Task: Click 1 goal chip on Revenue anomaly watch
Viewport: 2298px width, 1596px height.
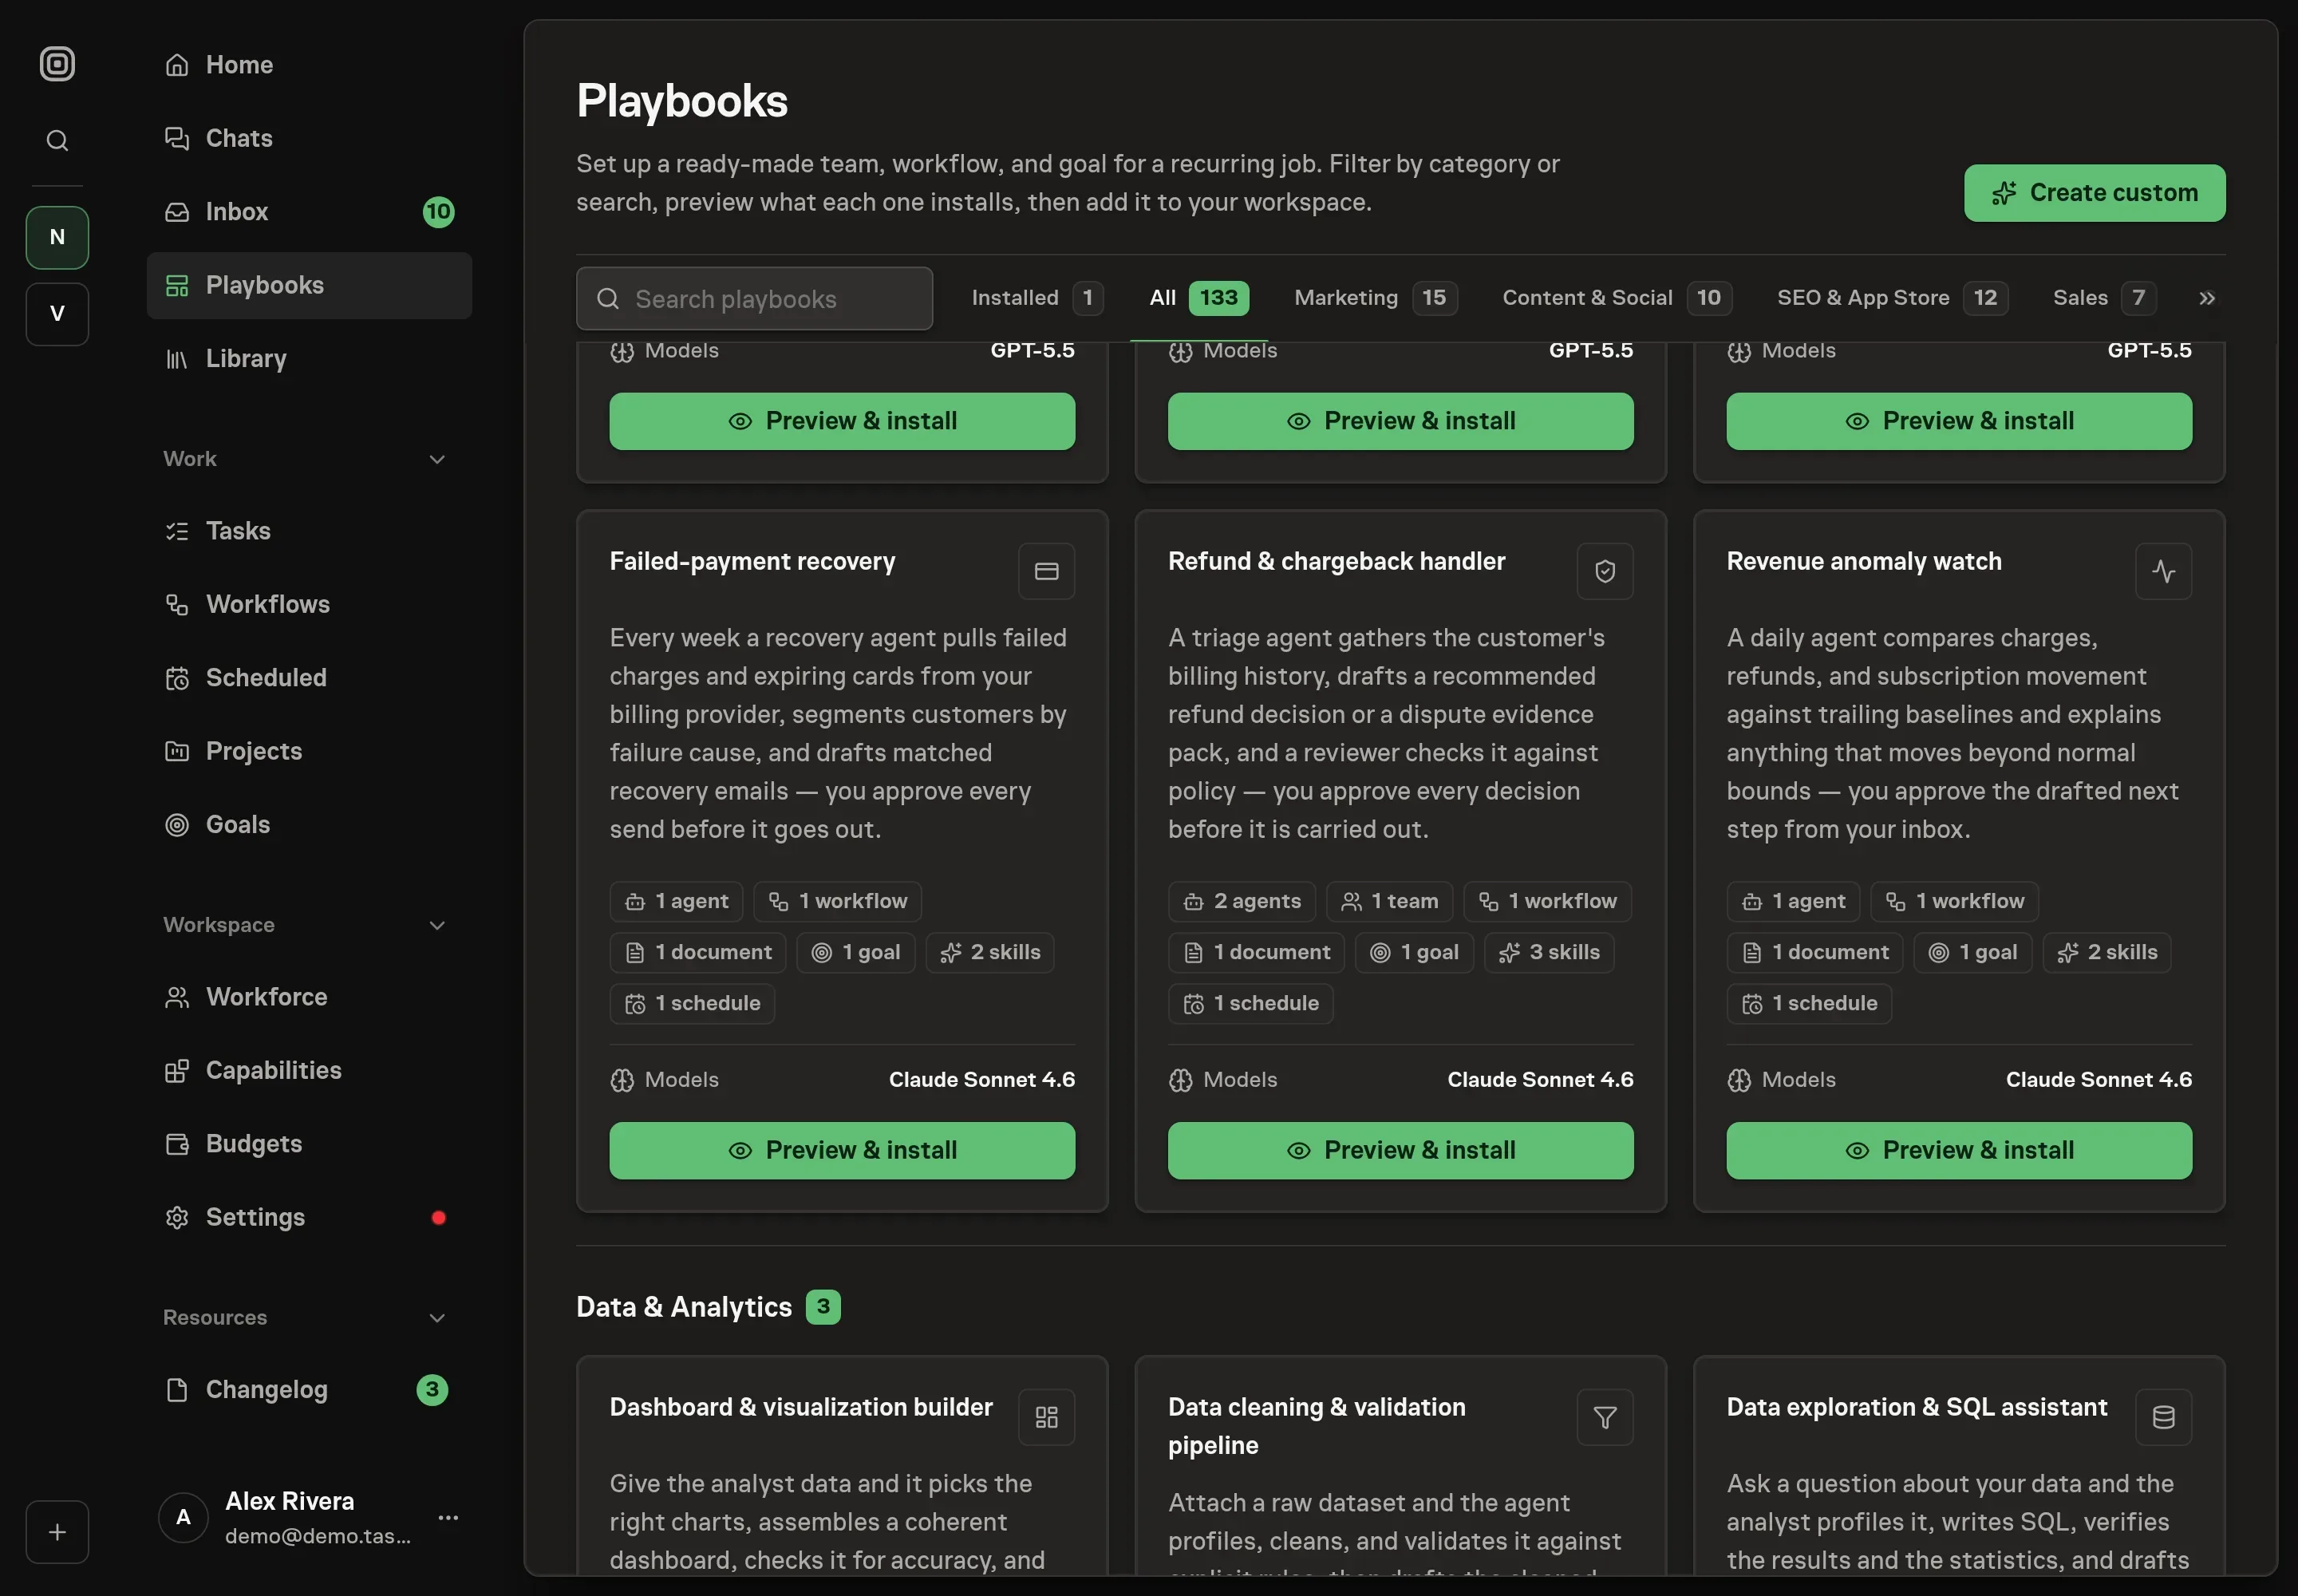Action: [x=1973, y=953]
